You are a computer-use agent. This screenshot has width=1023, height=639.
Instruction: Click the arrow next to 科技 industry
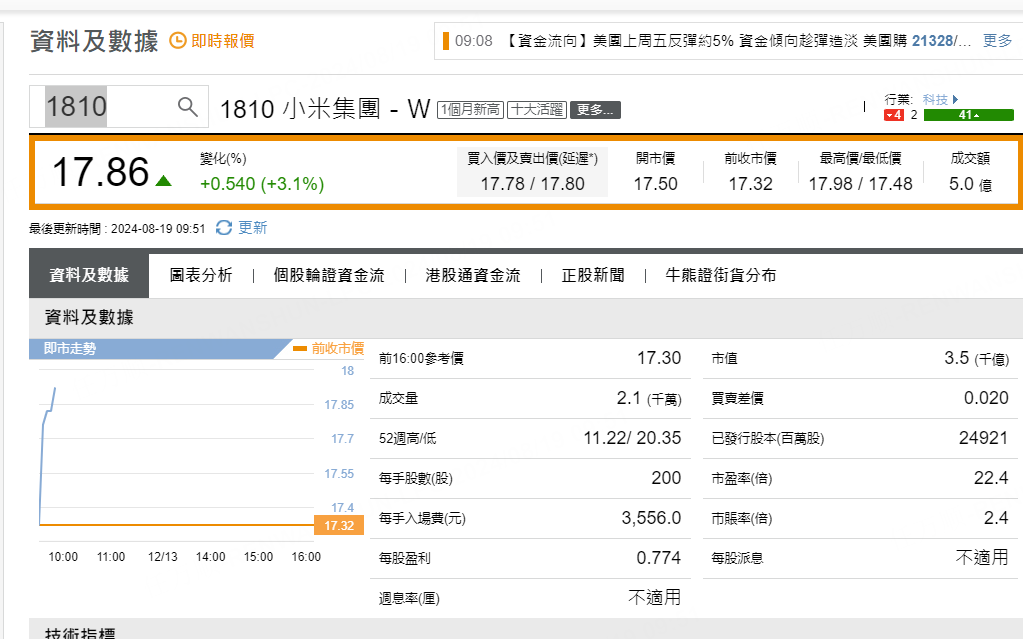click(955, 99)
